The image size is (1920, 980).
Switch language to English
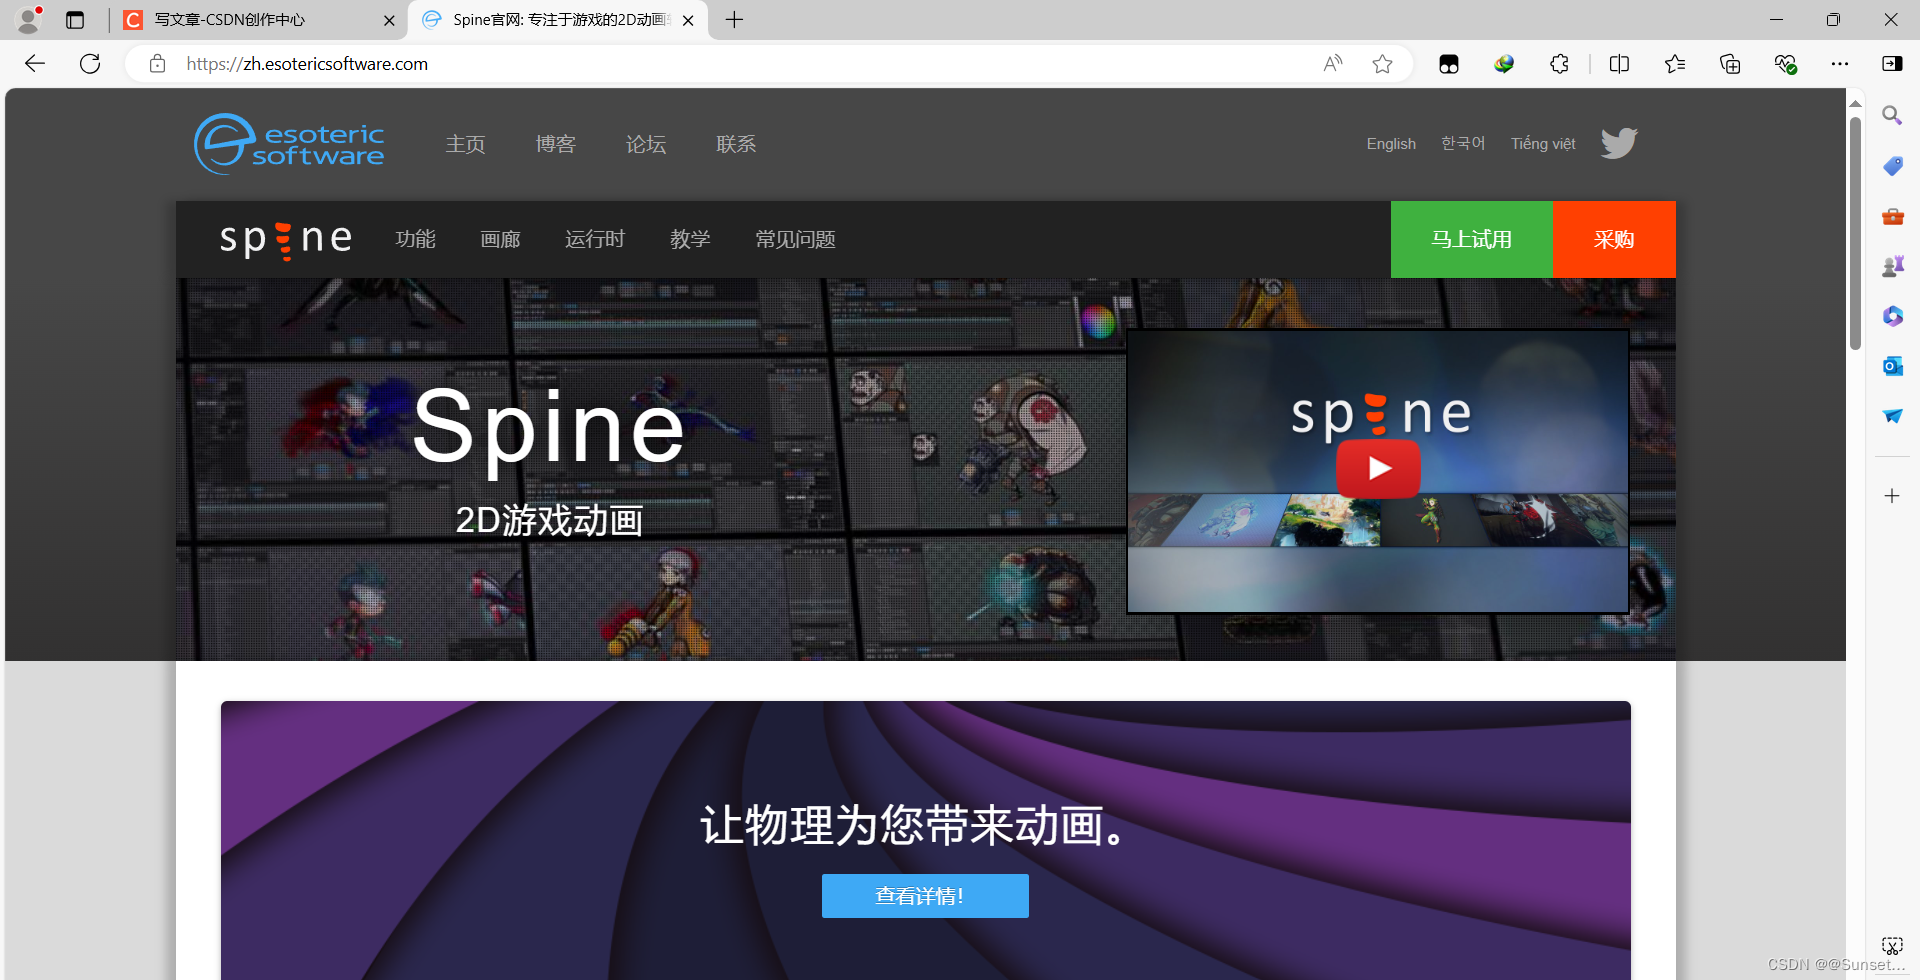1391,144
